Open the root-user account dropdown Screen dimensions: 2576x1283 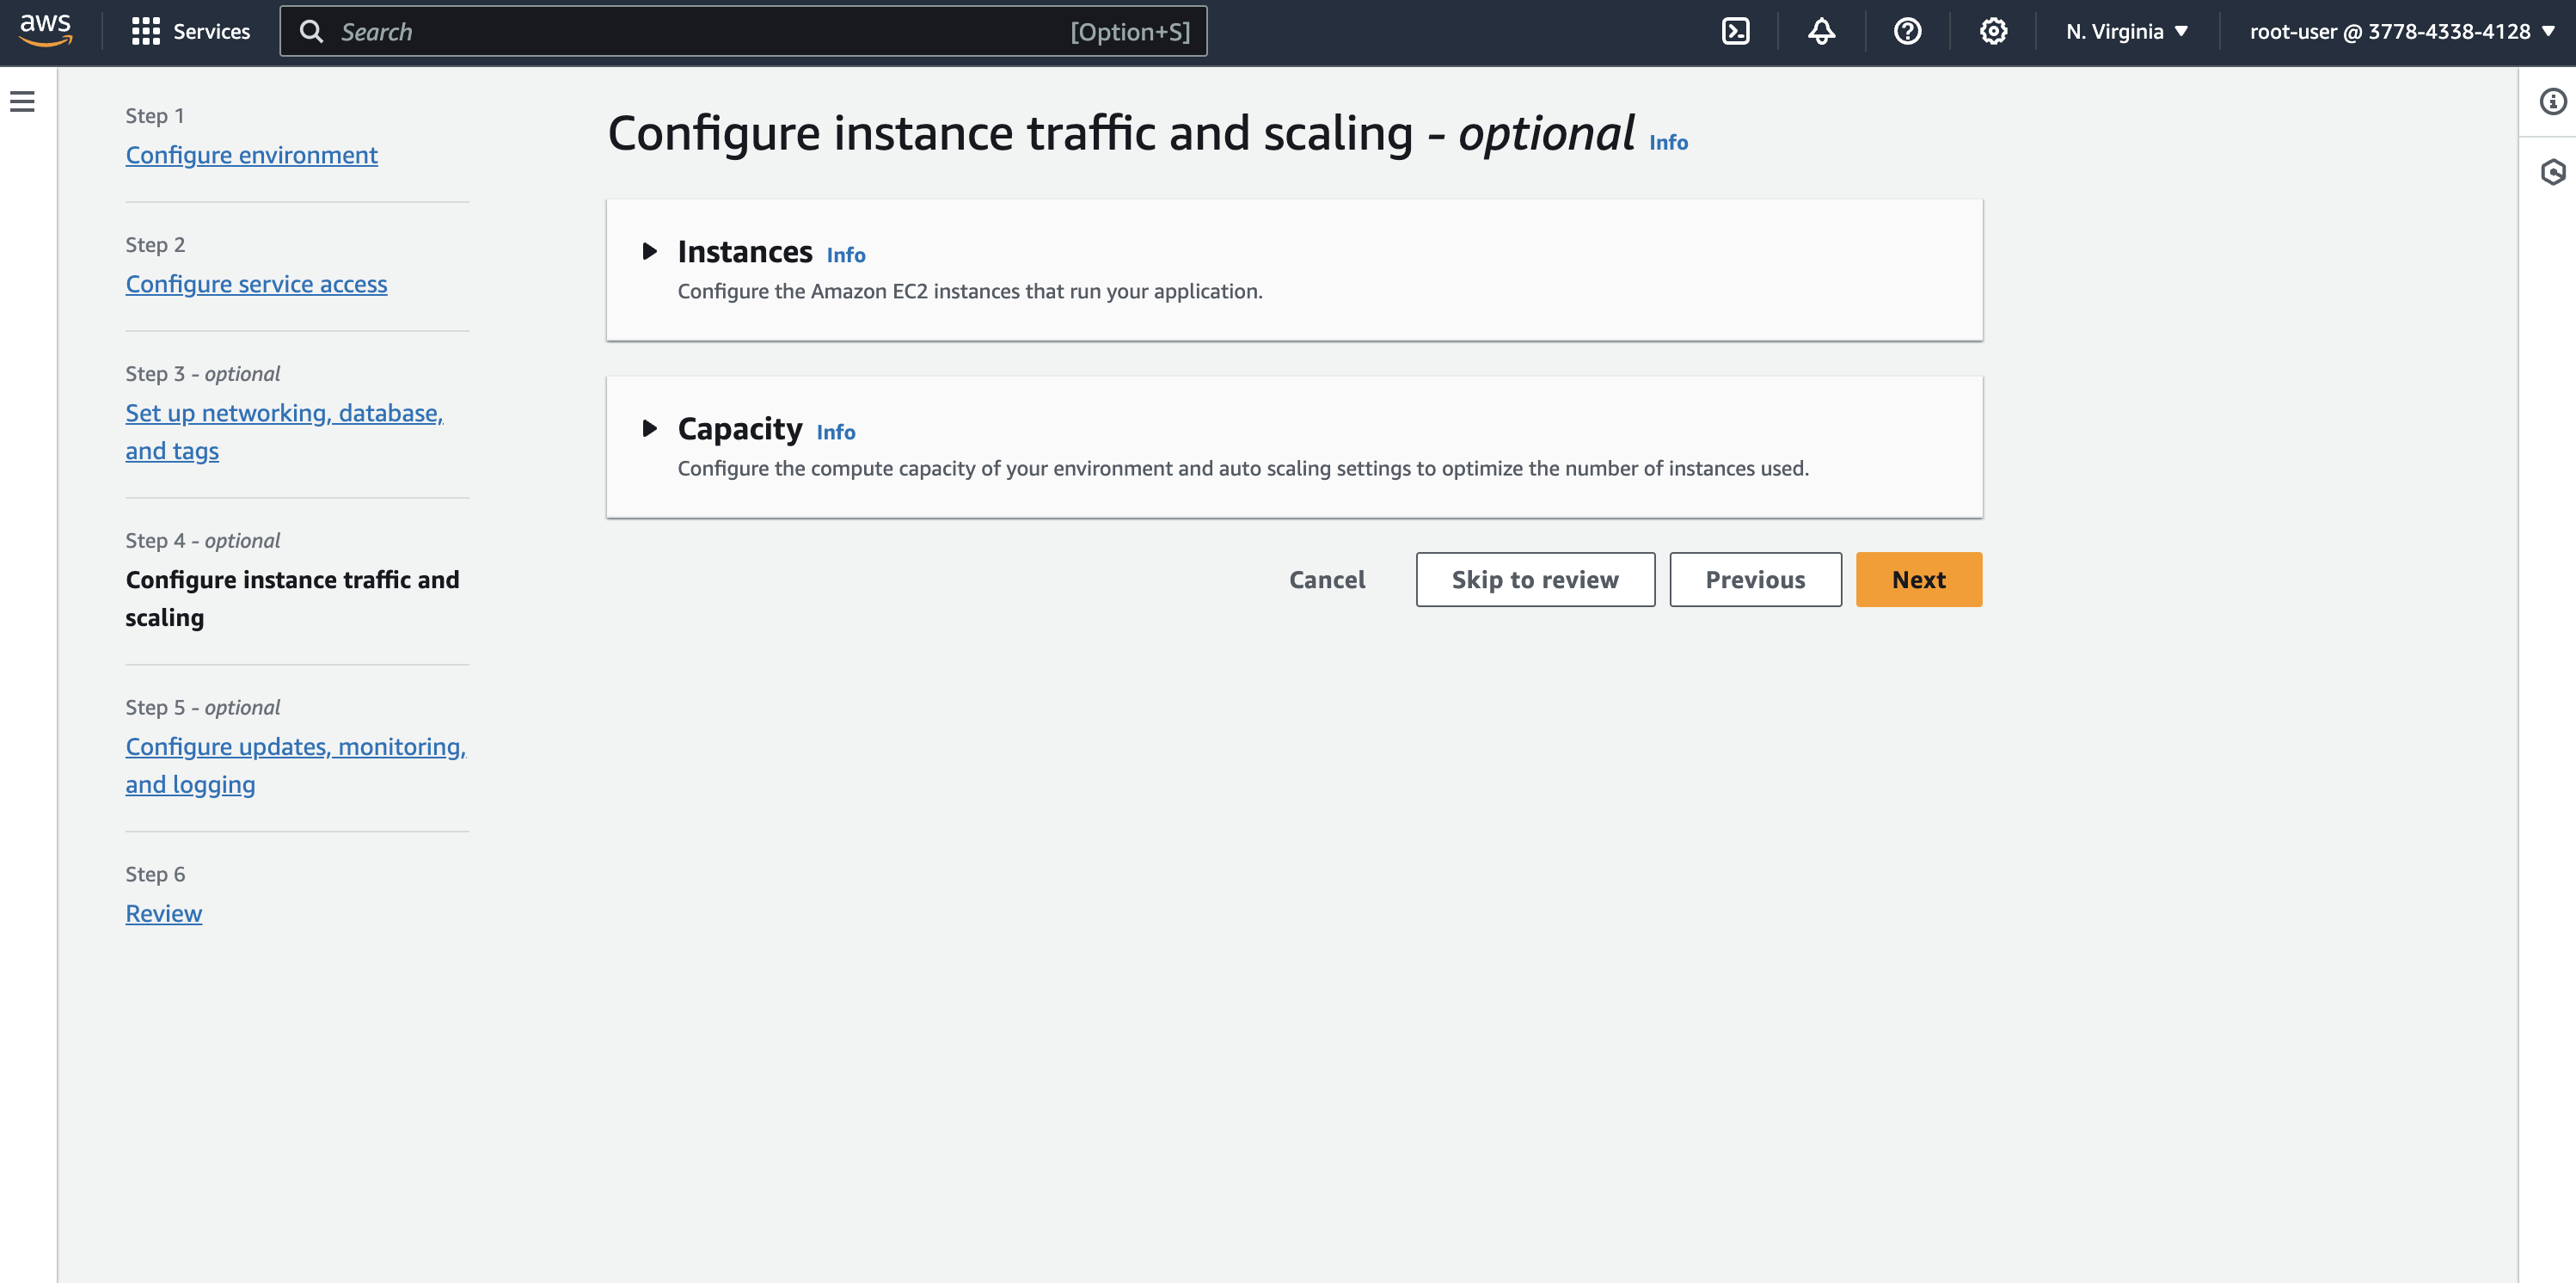[2401, 31]
